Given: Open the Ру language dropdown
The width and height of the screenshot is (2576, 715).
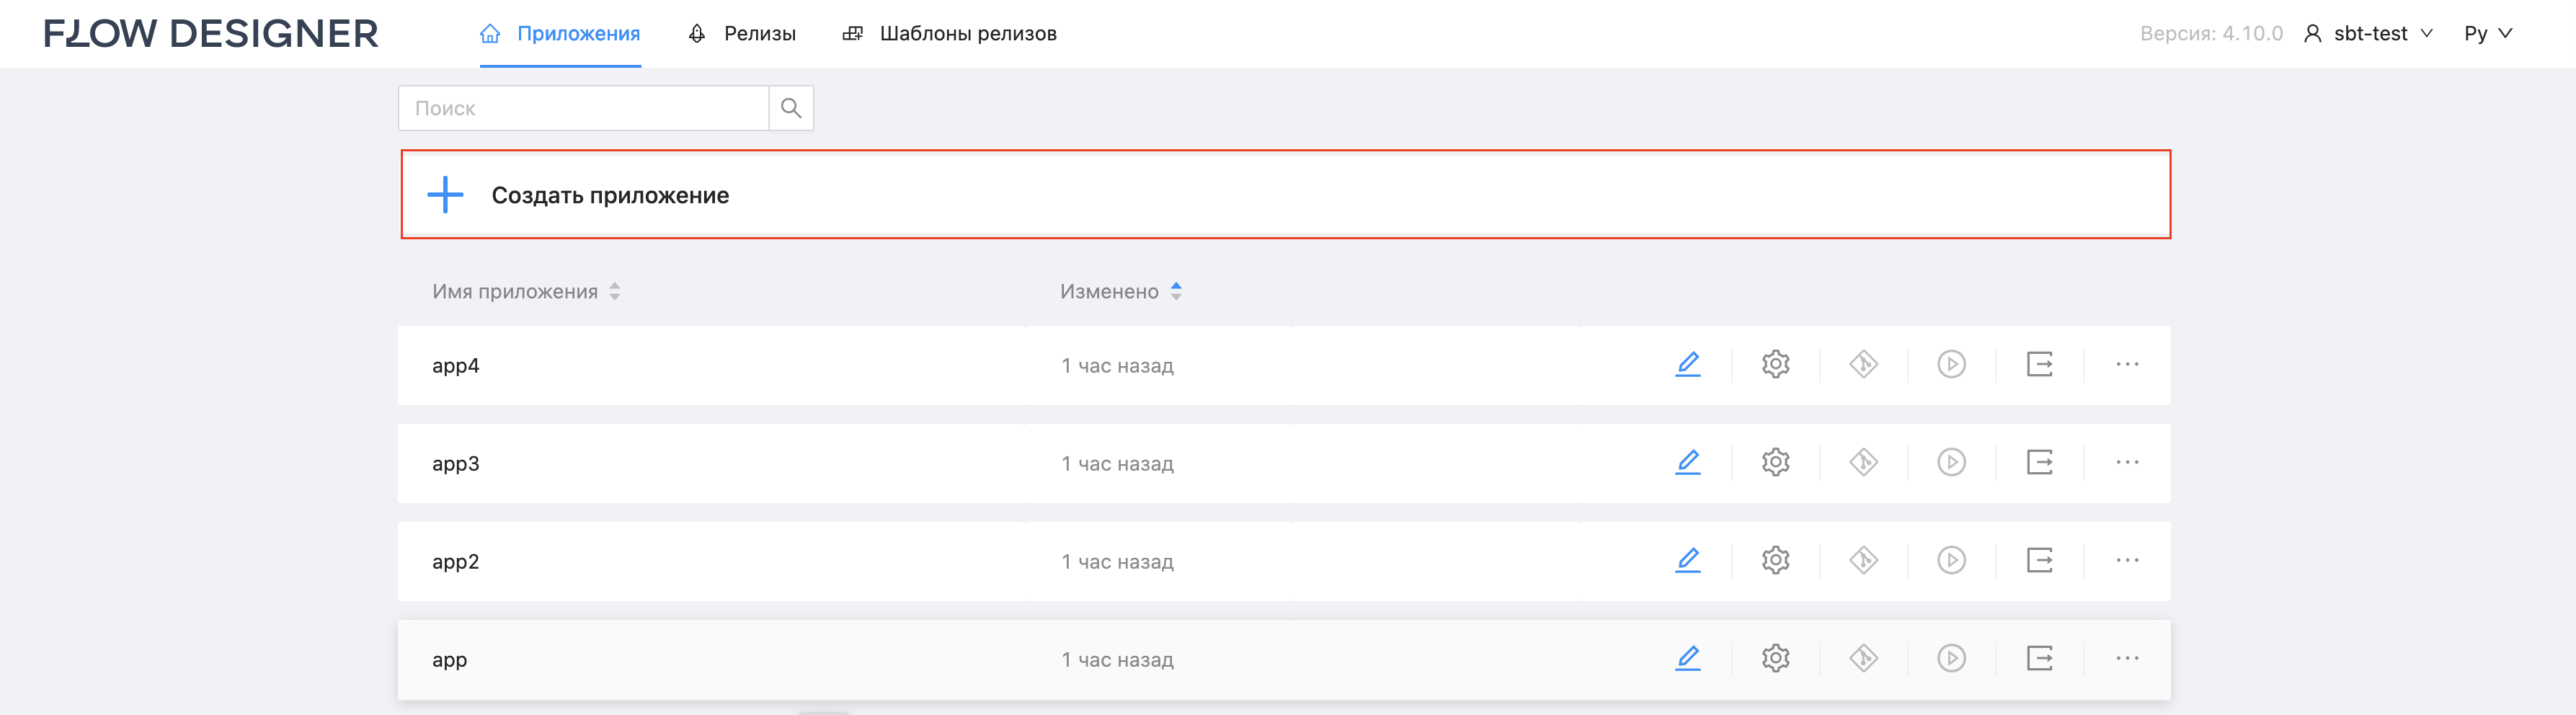Looking at the screenshot, I should [2488, 34].
